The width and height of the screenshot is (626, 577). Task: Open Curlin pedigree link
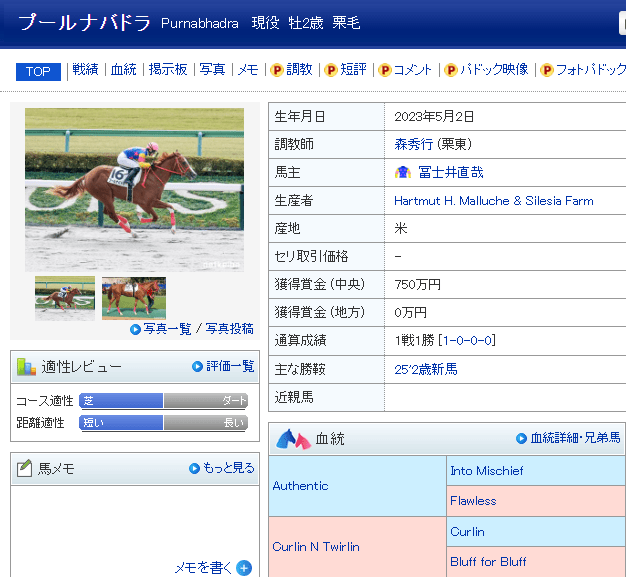(x=467, y=532)
